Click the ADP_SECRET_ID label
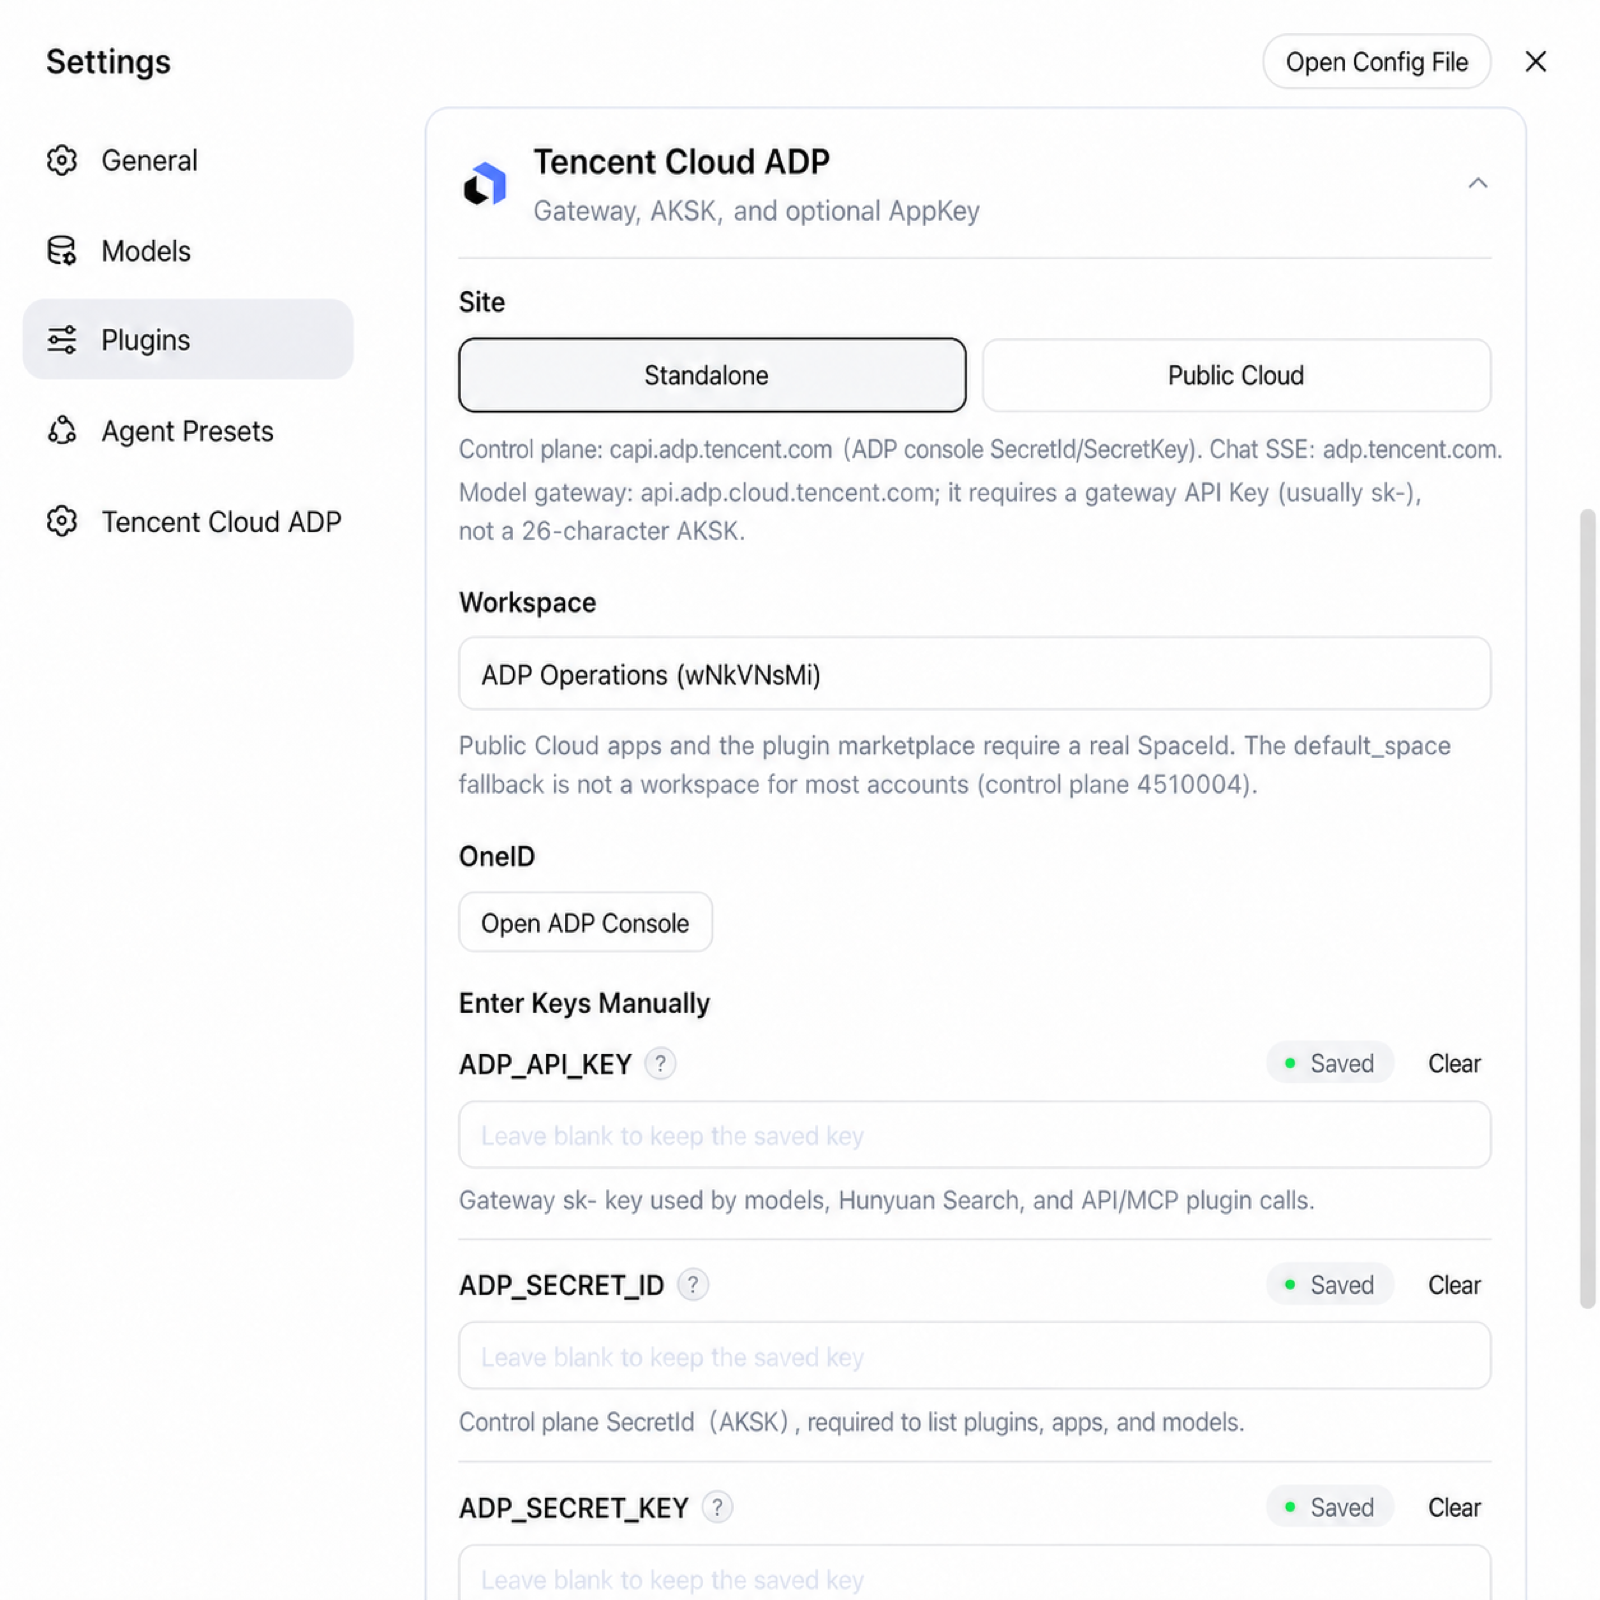The width and height of the screenshot is (1600, 1600). coord(561,1285)
